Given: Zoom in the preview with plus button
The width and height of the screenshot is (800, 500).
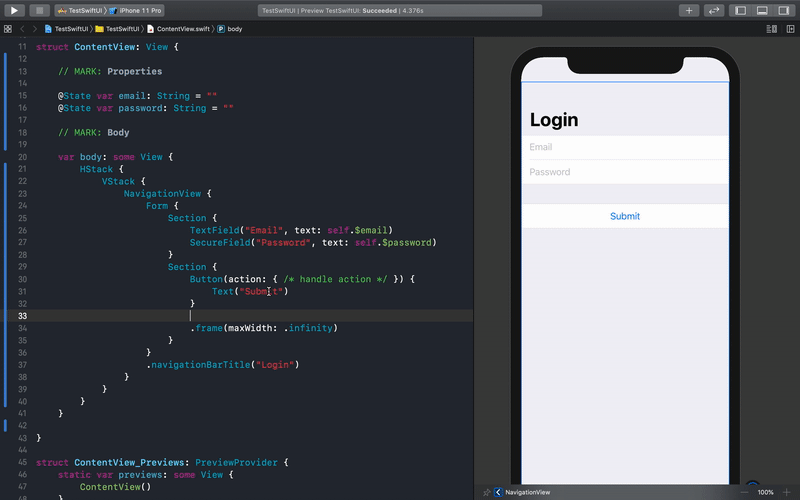Looking at the screenshot, I should 787,492.
